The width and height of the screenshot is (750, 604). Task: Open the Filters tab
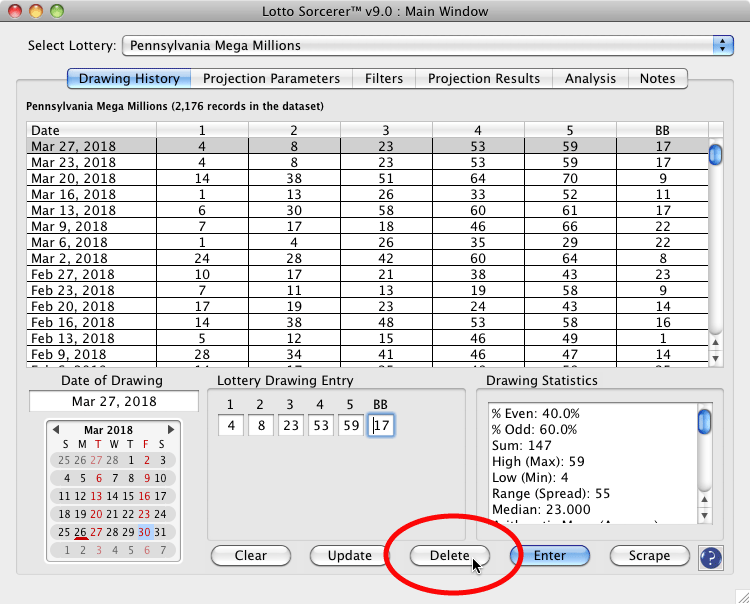coord(384,78)
